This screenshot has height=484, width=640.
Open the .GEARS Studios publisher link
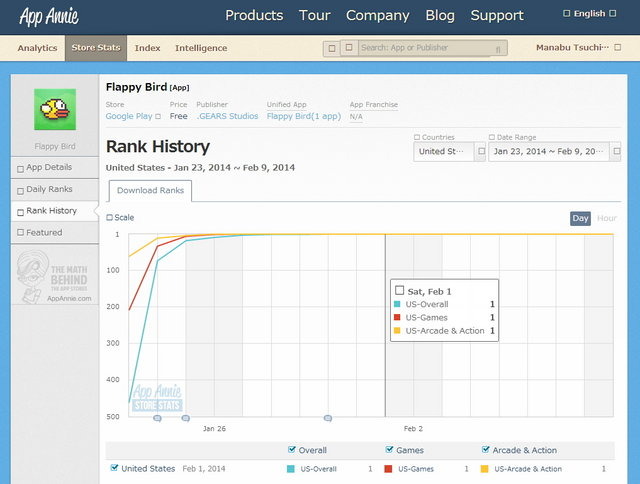click(227, 116)
